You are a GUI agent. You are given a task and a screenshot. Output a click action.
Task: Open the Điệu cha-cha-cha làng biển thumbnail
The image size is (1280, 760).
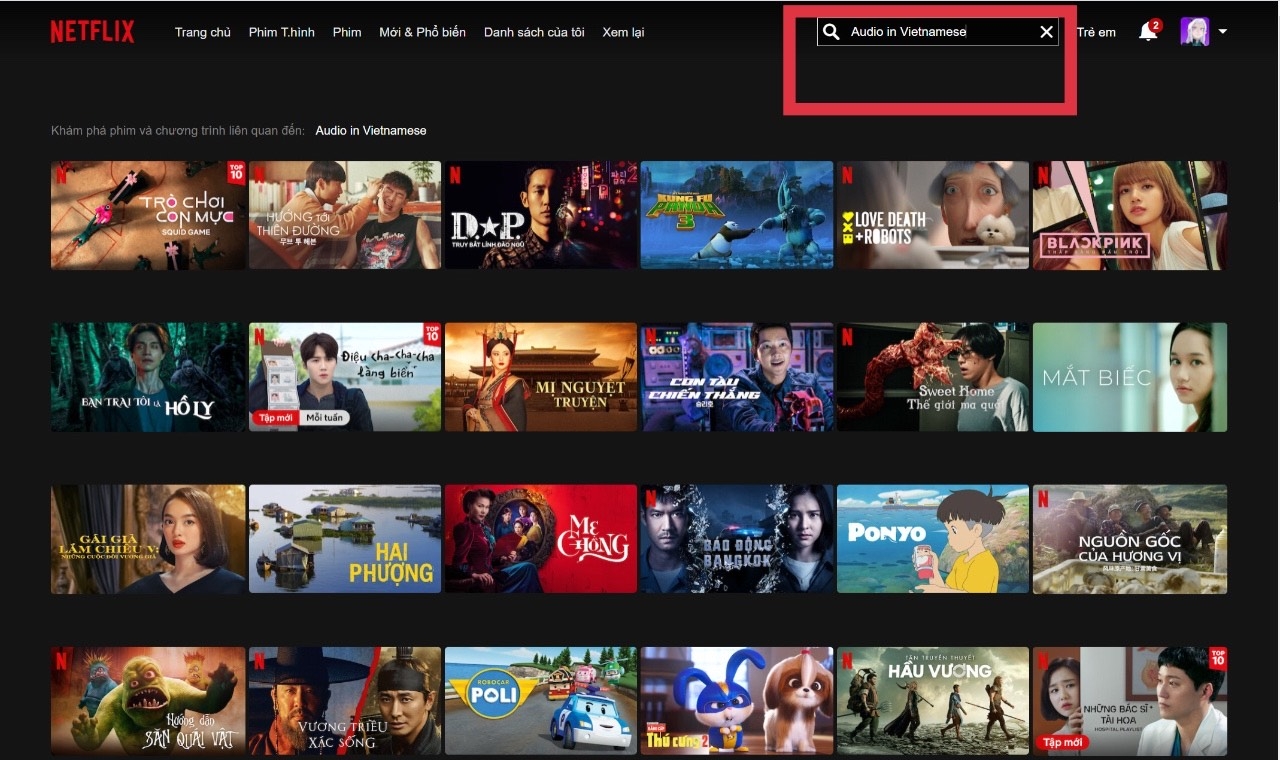[345, 377]
